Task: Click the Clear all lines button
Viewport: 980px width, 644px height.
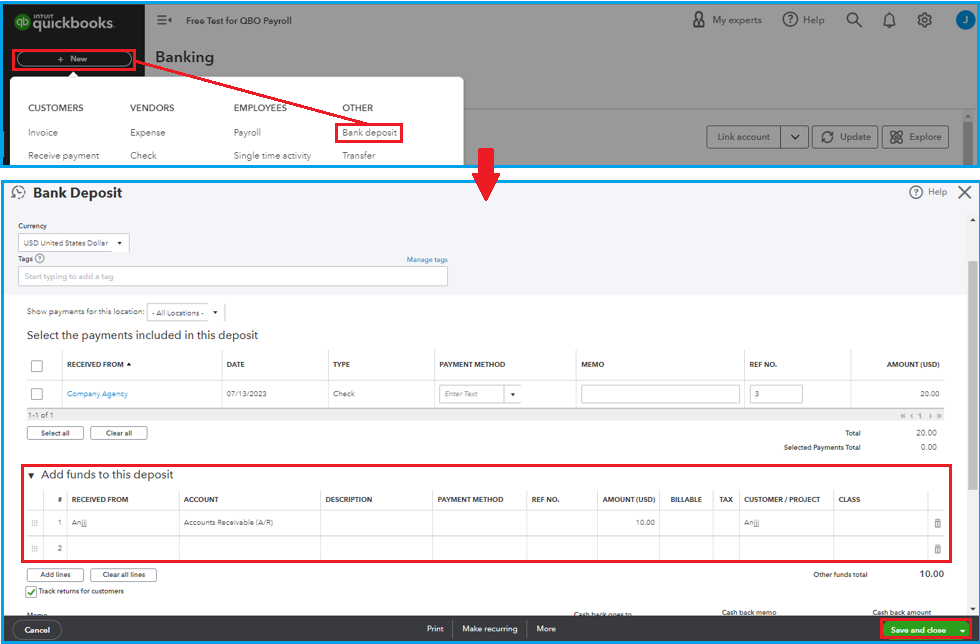Action: point(124,575)
